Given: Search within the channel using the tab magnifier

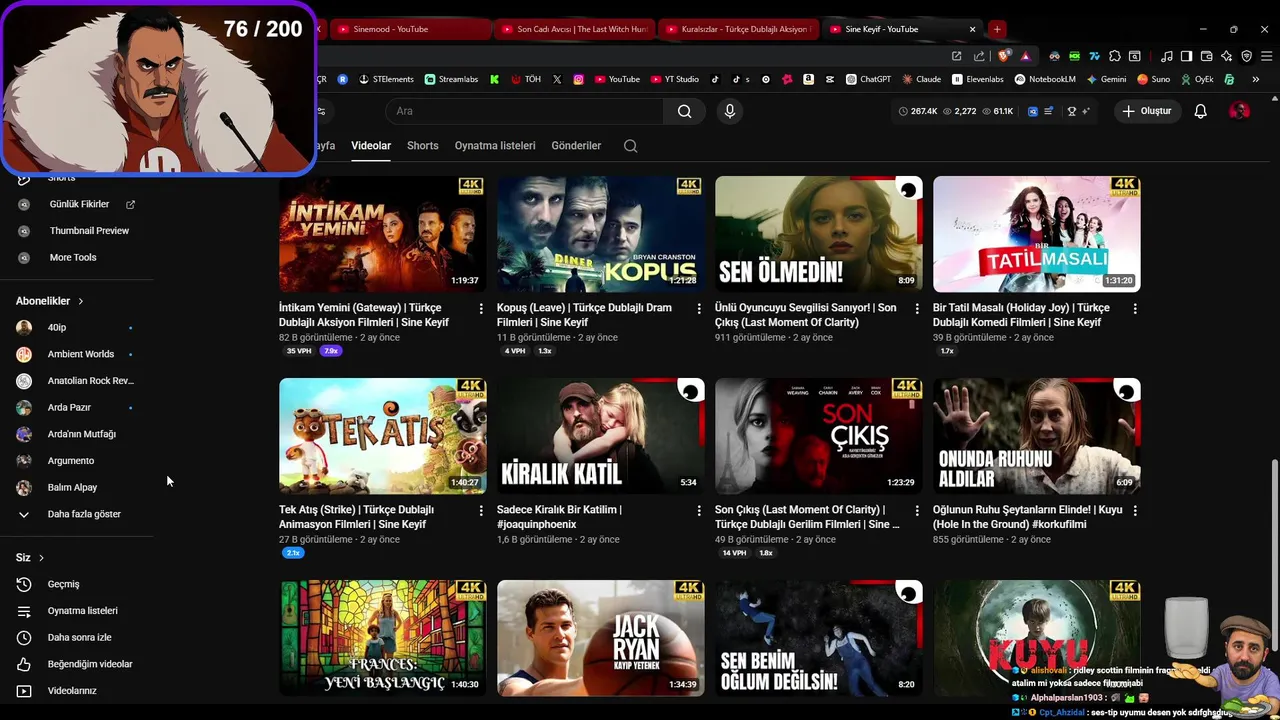Looking at the screenshot, I should point(630,146).
